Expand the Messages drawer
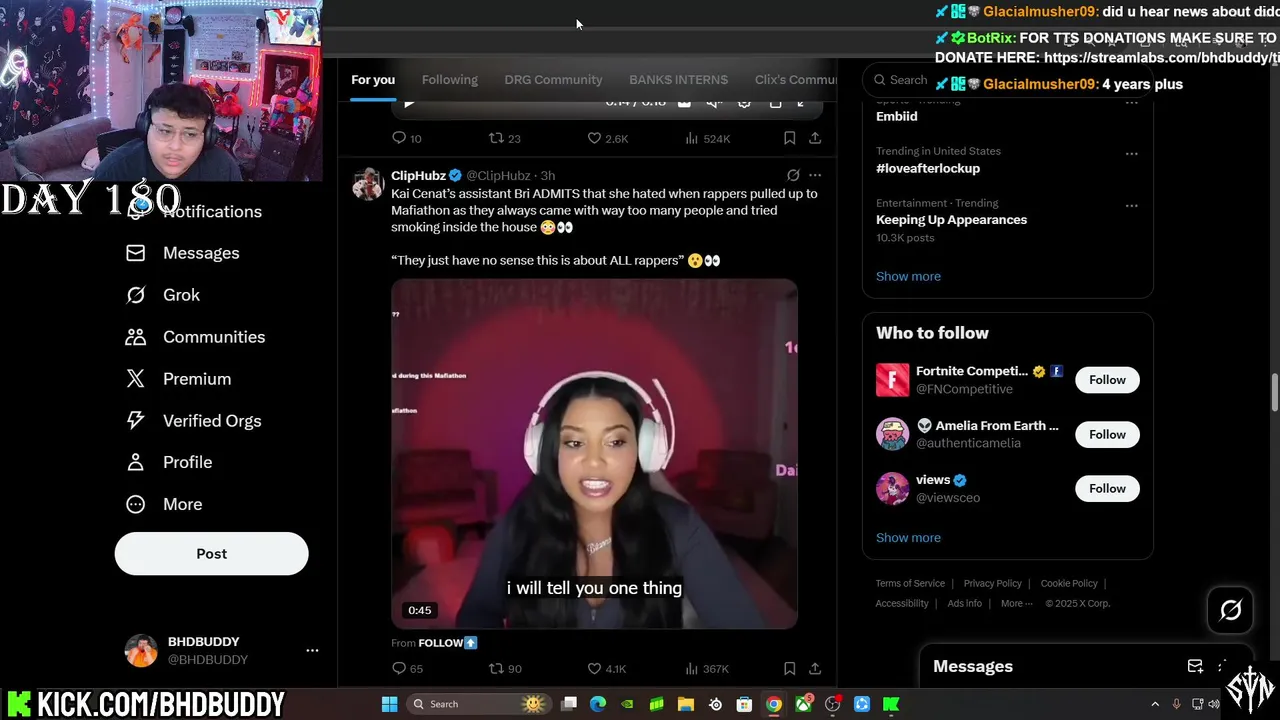This screenshot has height=720, width=1280. click(x=1223, y=666)
